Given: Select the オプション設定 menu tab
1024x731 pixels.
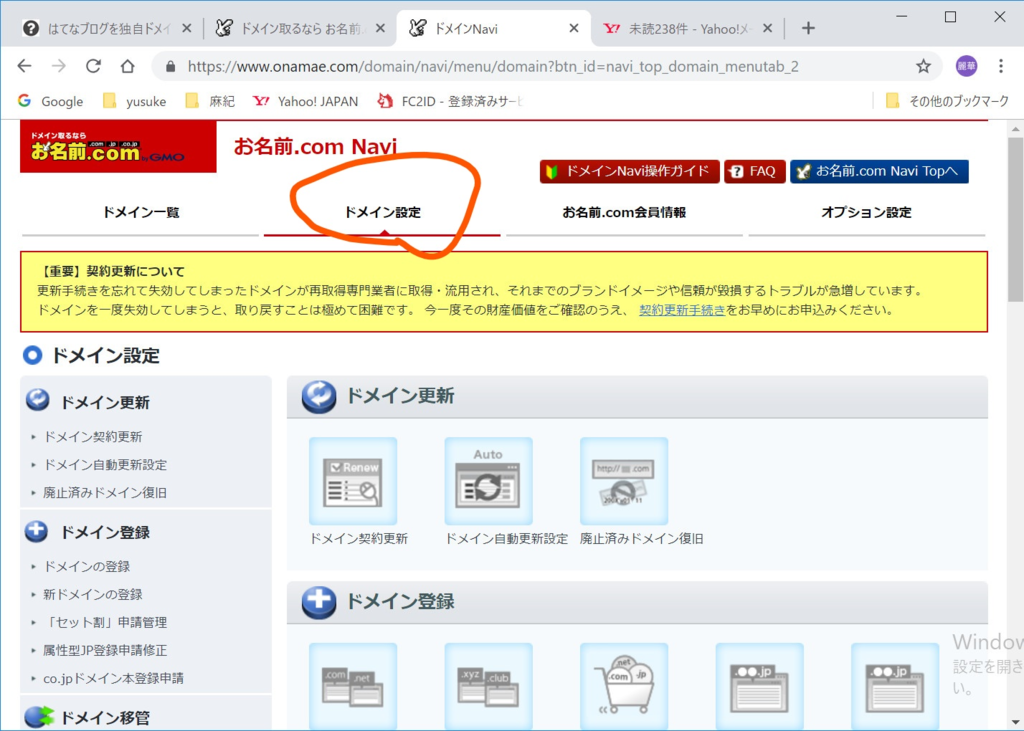Looking at the screenshot, I should coord(866,212).
